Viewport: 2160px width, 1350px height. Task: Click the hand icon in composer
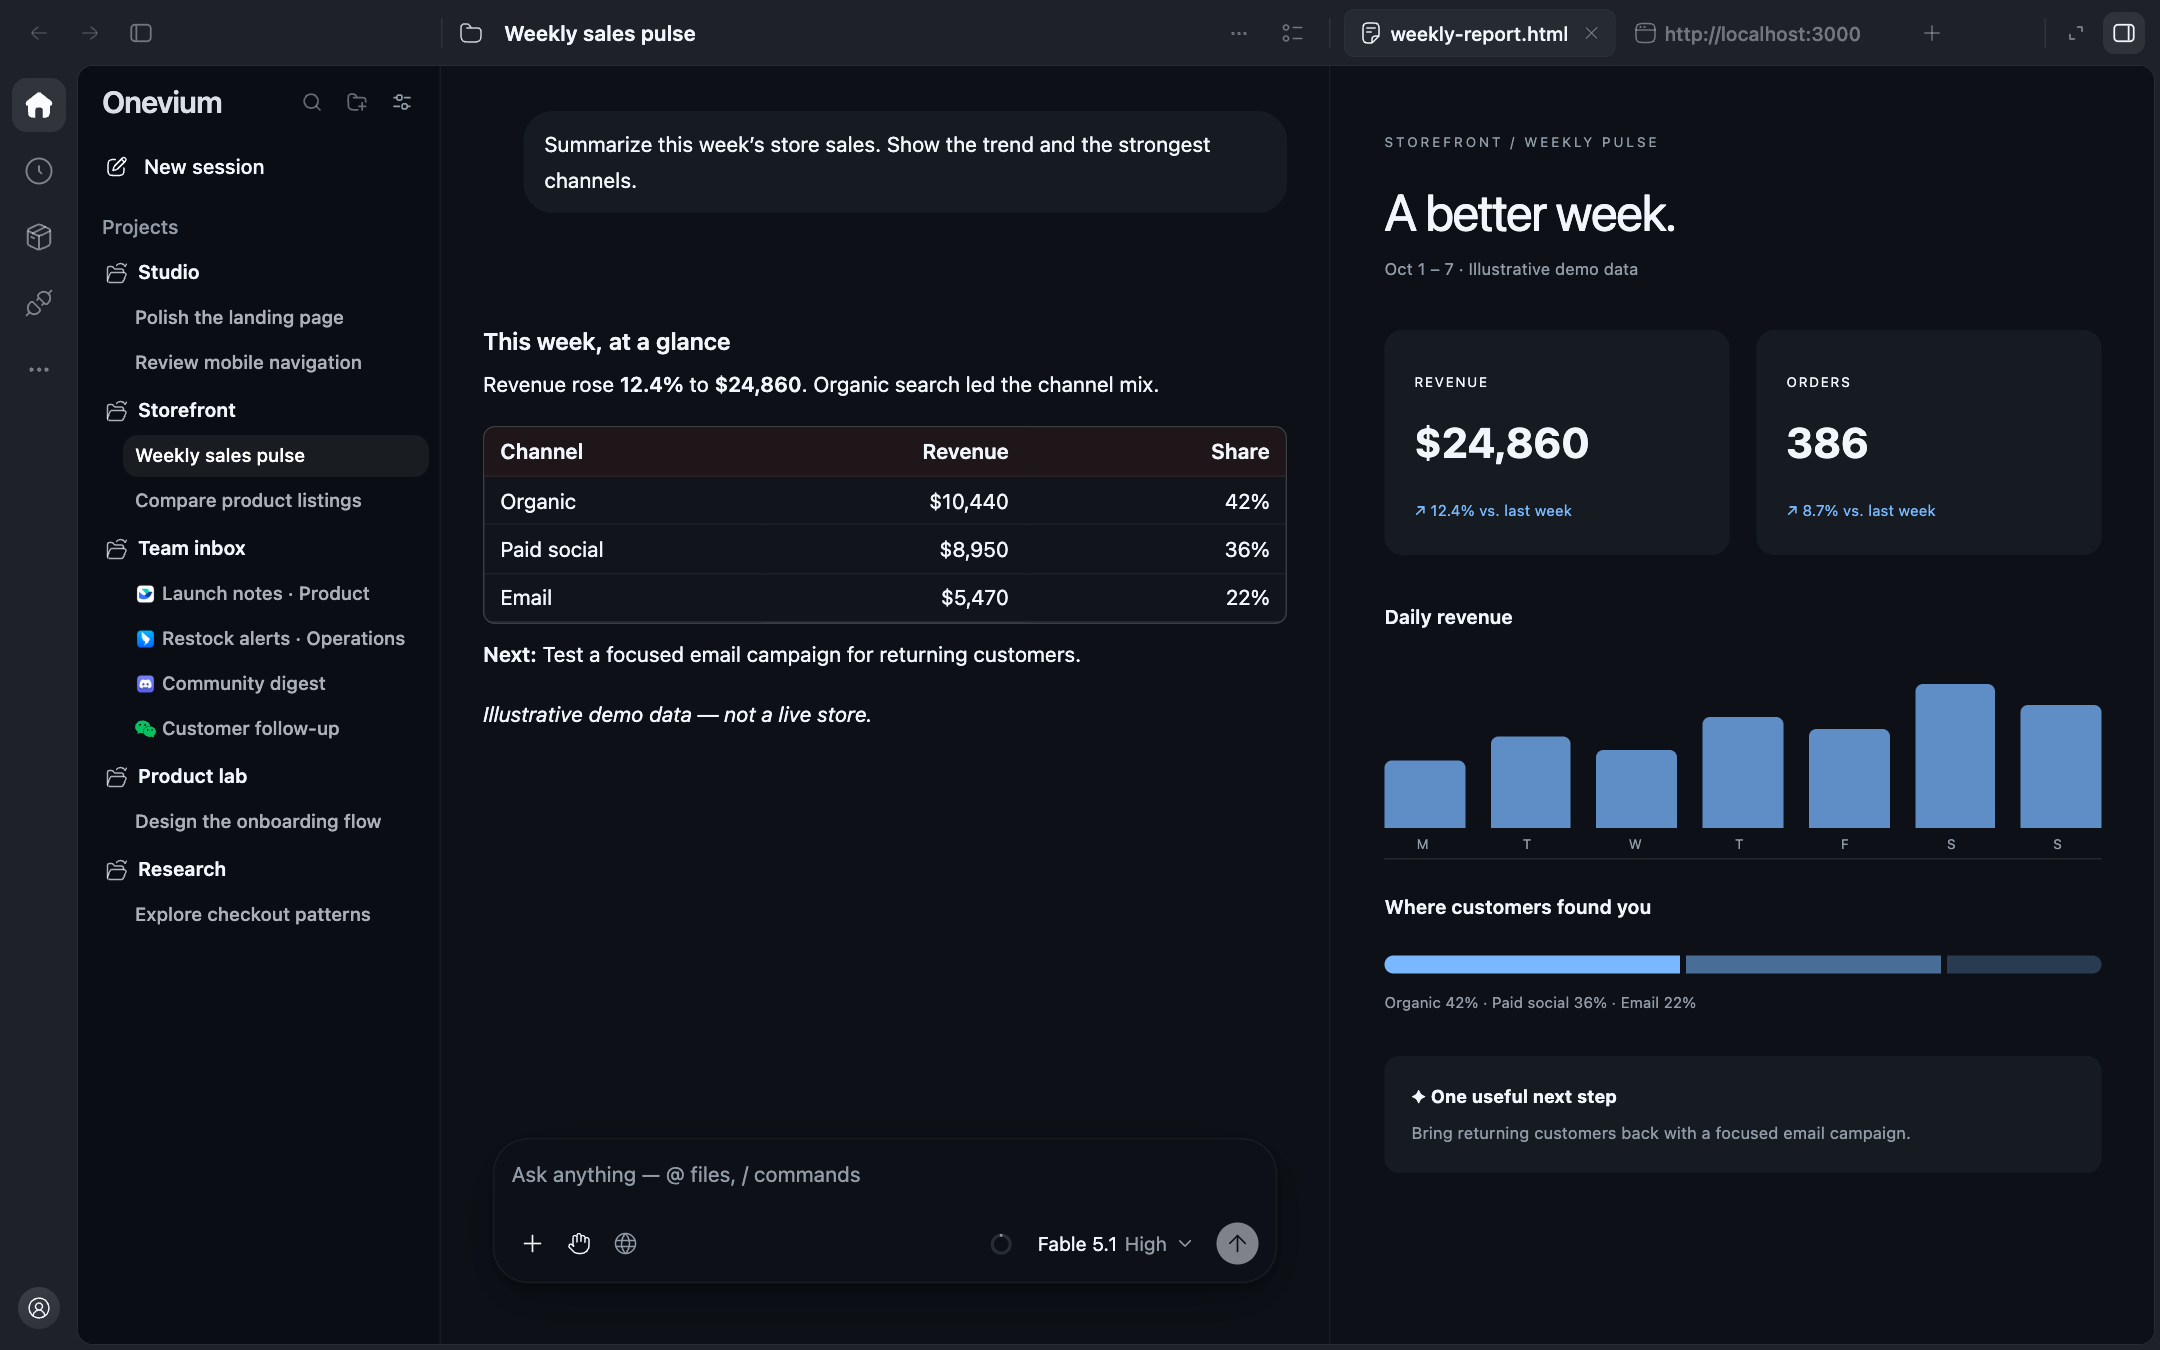[x=579, y=1243]
